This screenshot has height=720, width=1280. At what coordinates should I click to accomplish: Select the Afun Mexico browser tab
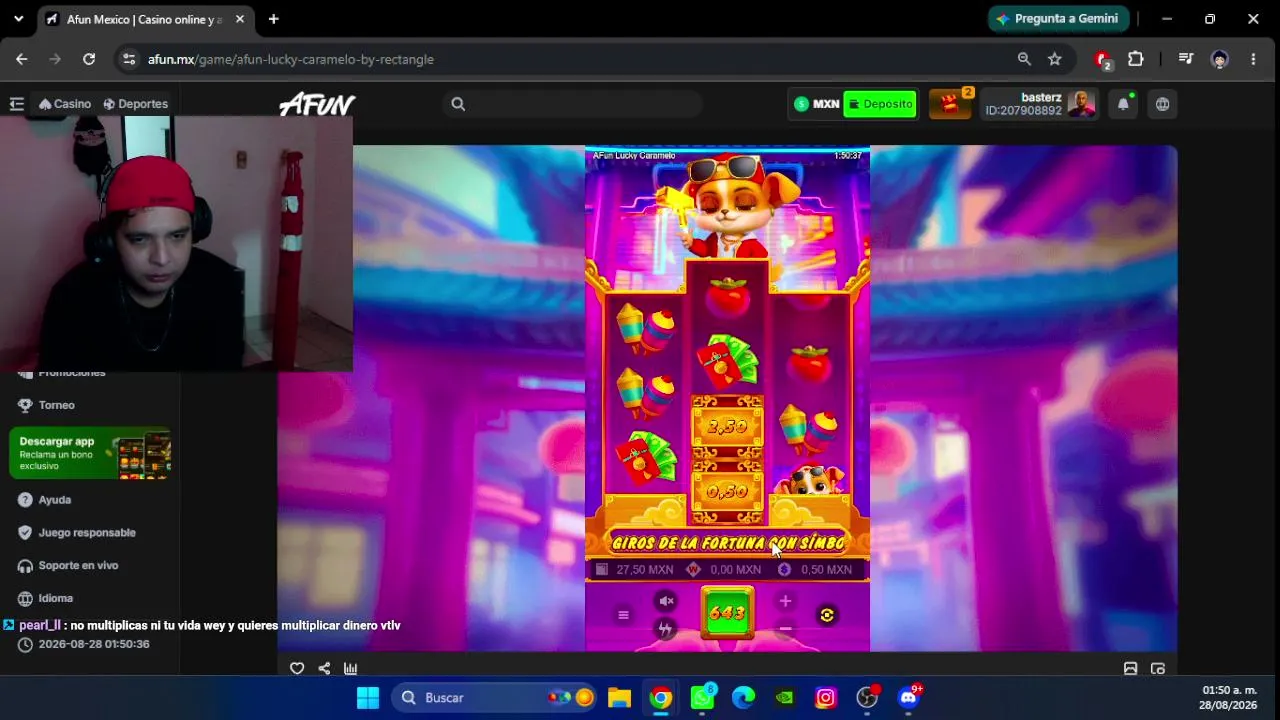[x=143, y=19]
